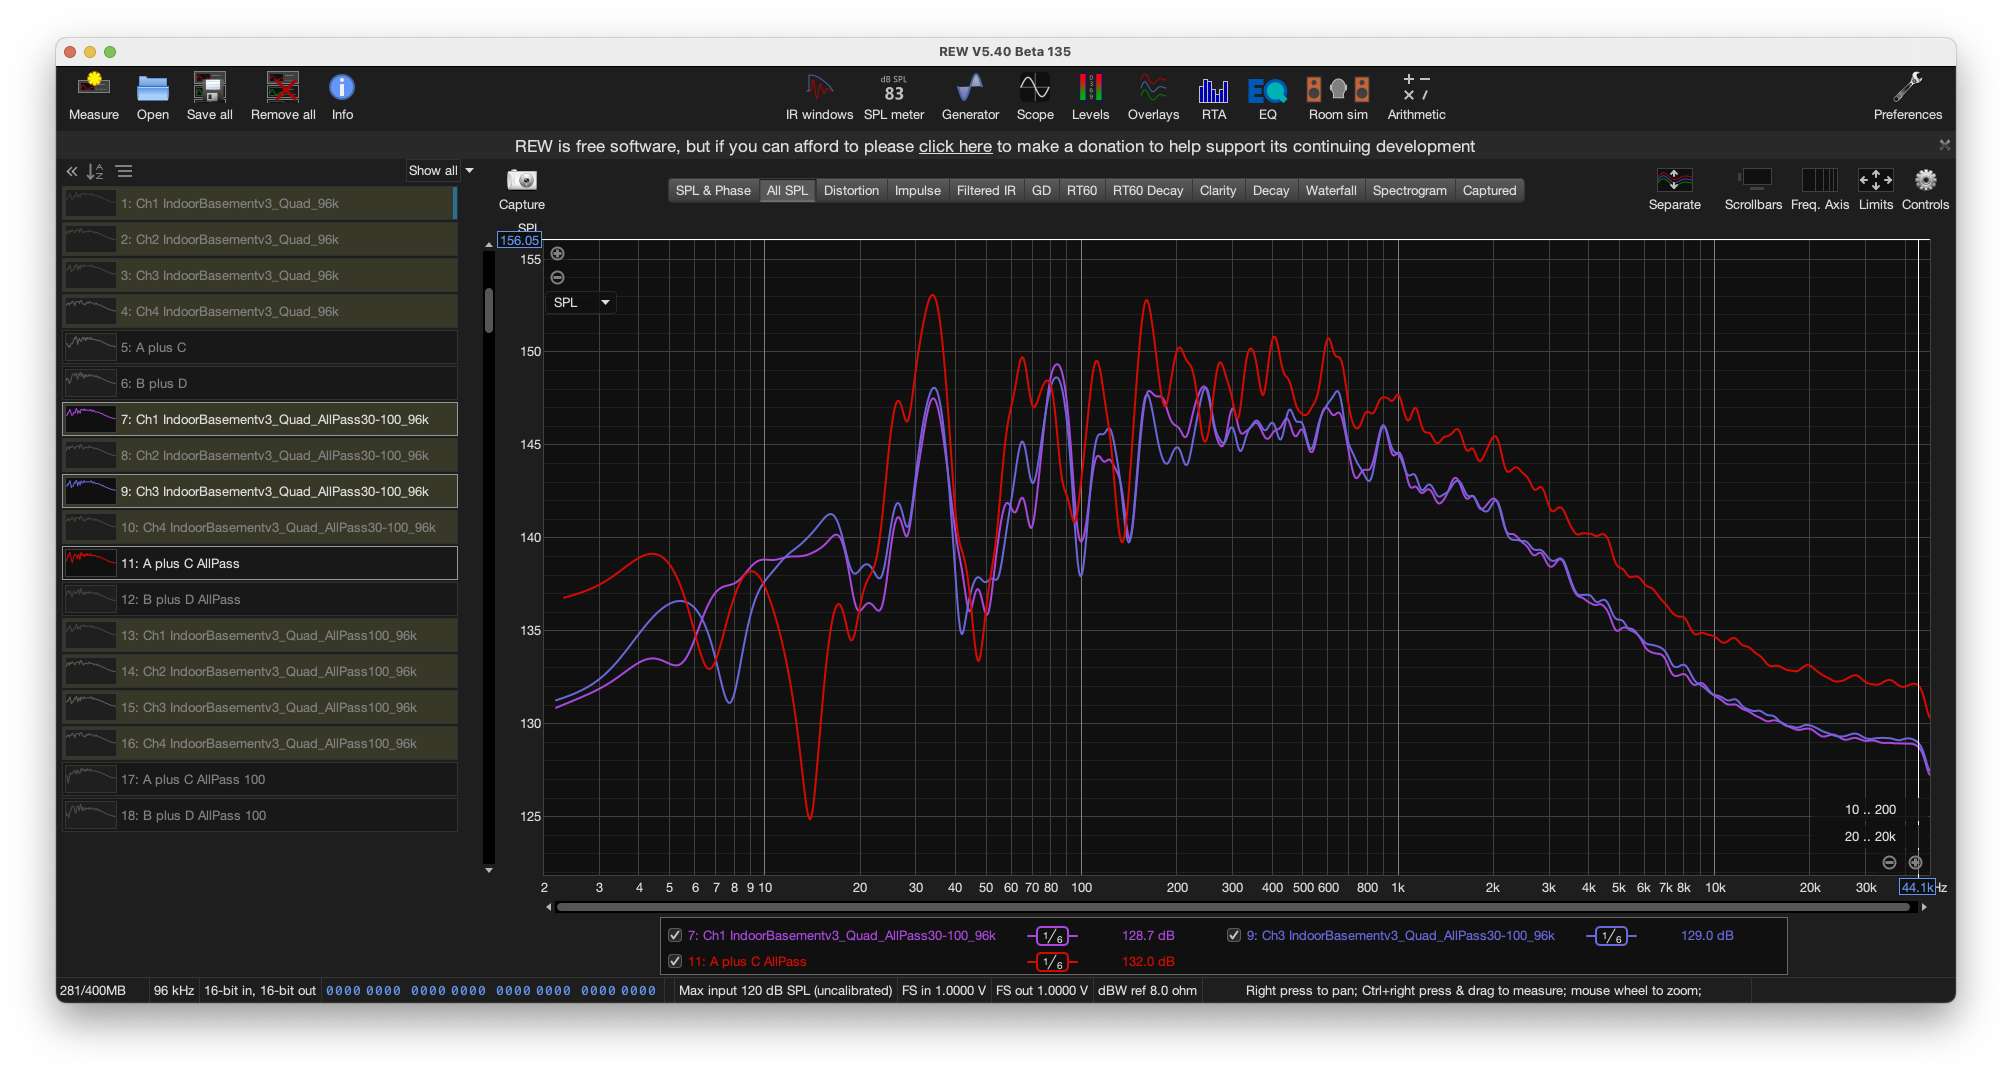Open the Levels meters
Viewport: 2012px width, 1077px height.
1090,97
